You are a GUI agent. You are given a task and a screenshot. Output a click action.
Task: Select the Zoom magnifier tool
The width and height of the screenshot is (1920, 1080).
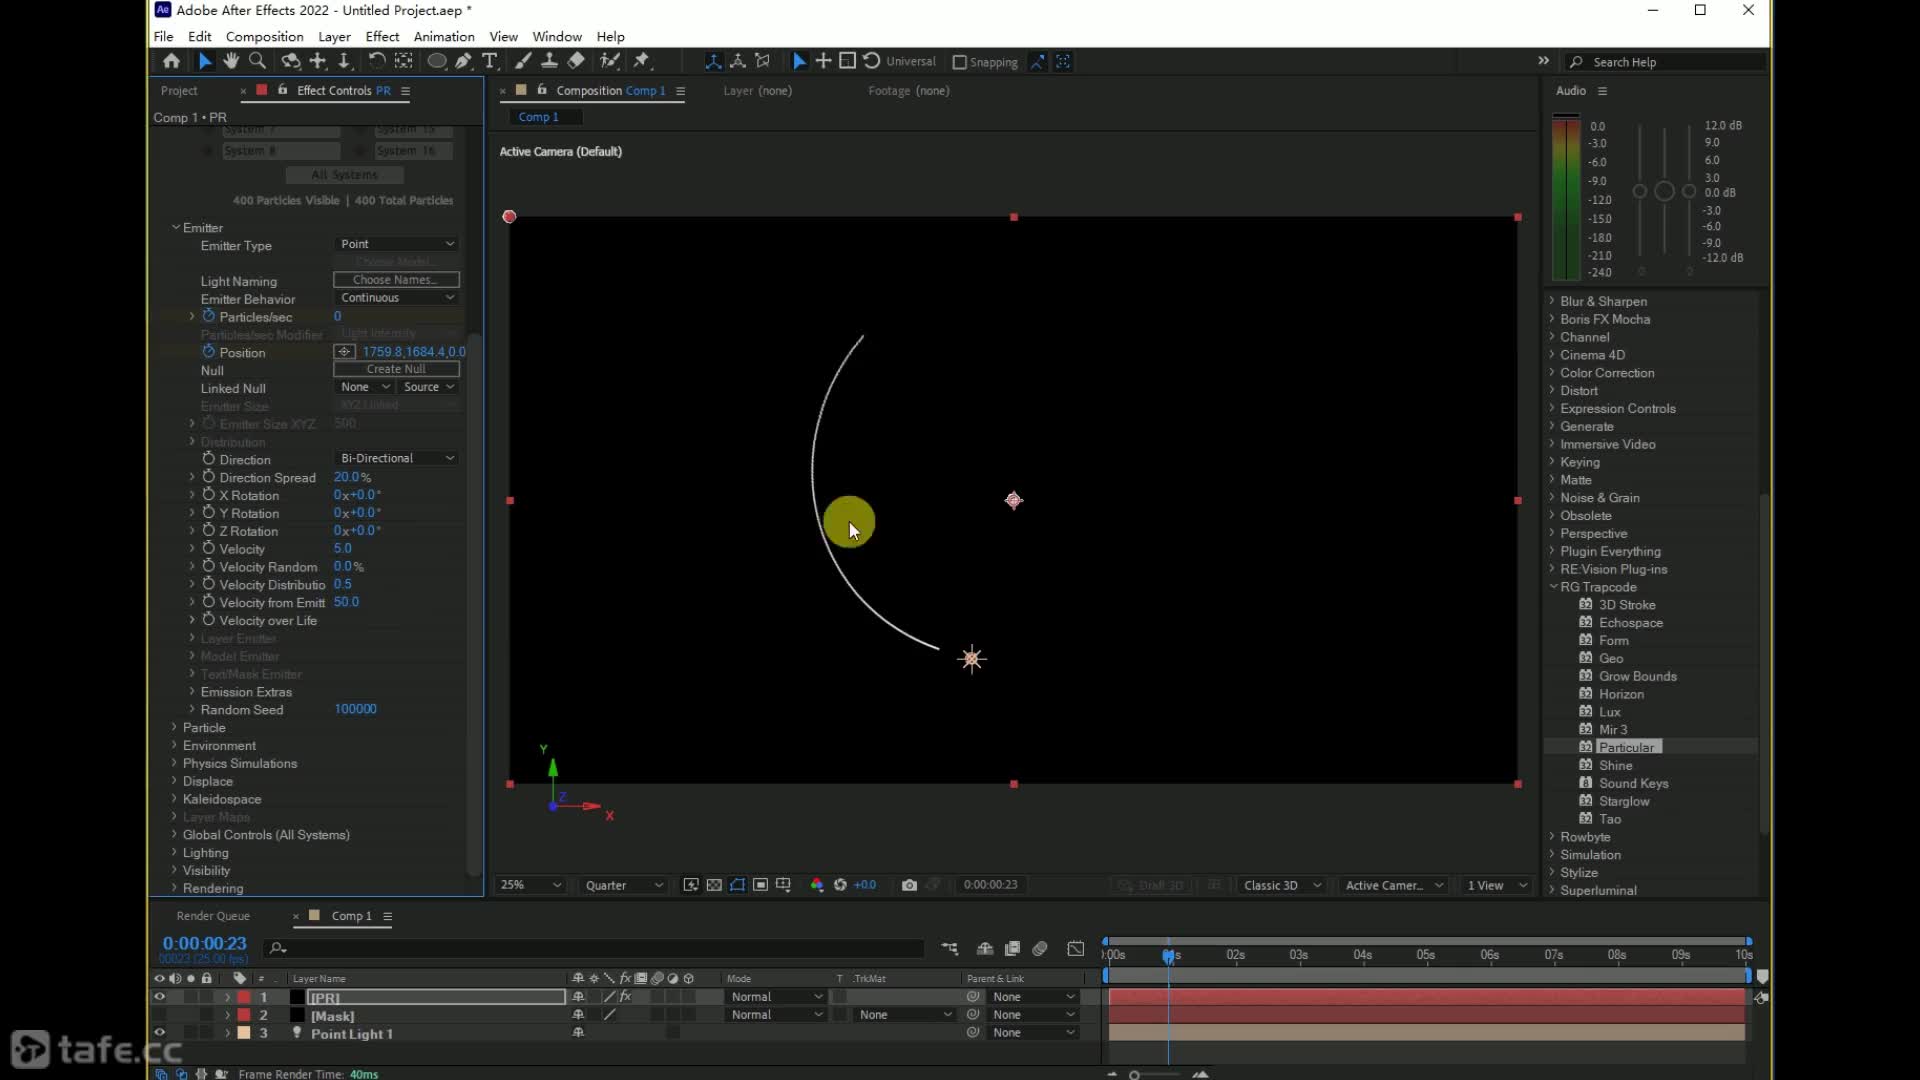click(257, 61)
